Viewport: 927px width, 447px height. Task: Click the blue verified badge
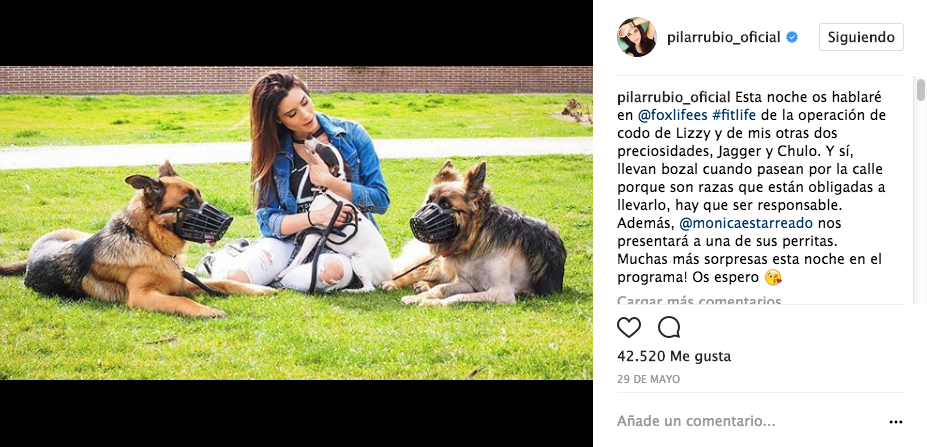pos(792,37)
